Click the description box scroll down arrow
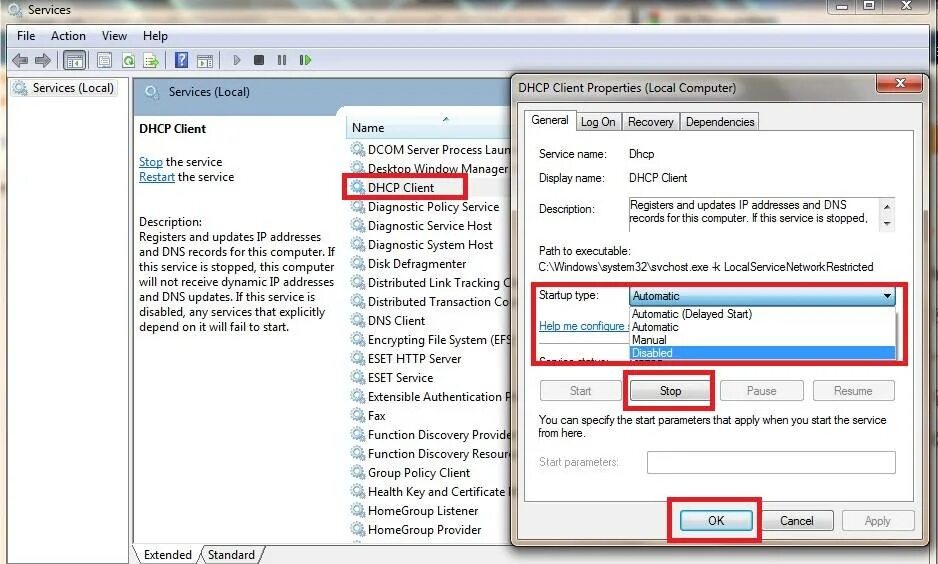 (887, 223)
